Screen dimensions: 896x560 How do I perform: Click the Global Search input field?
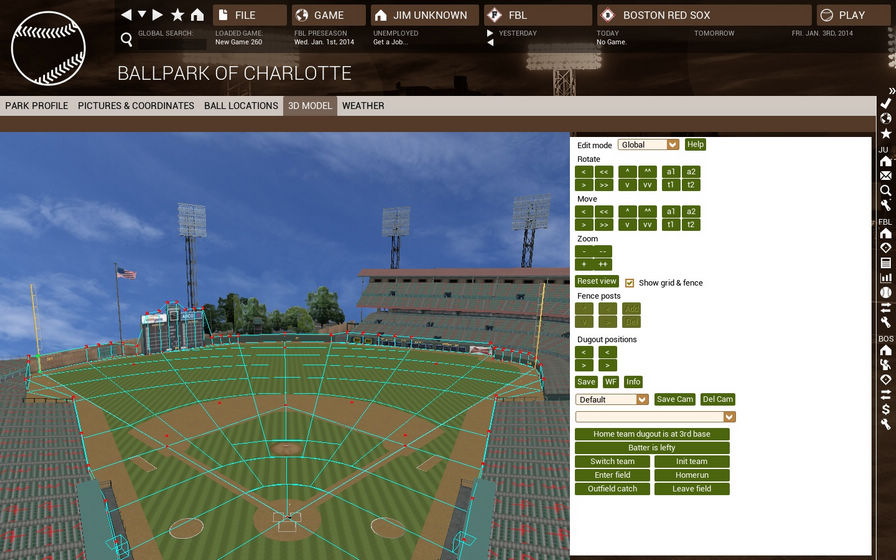172,44
